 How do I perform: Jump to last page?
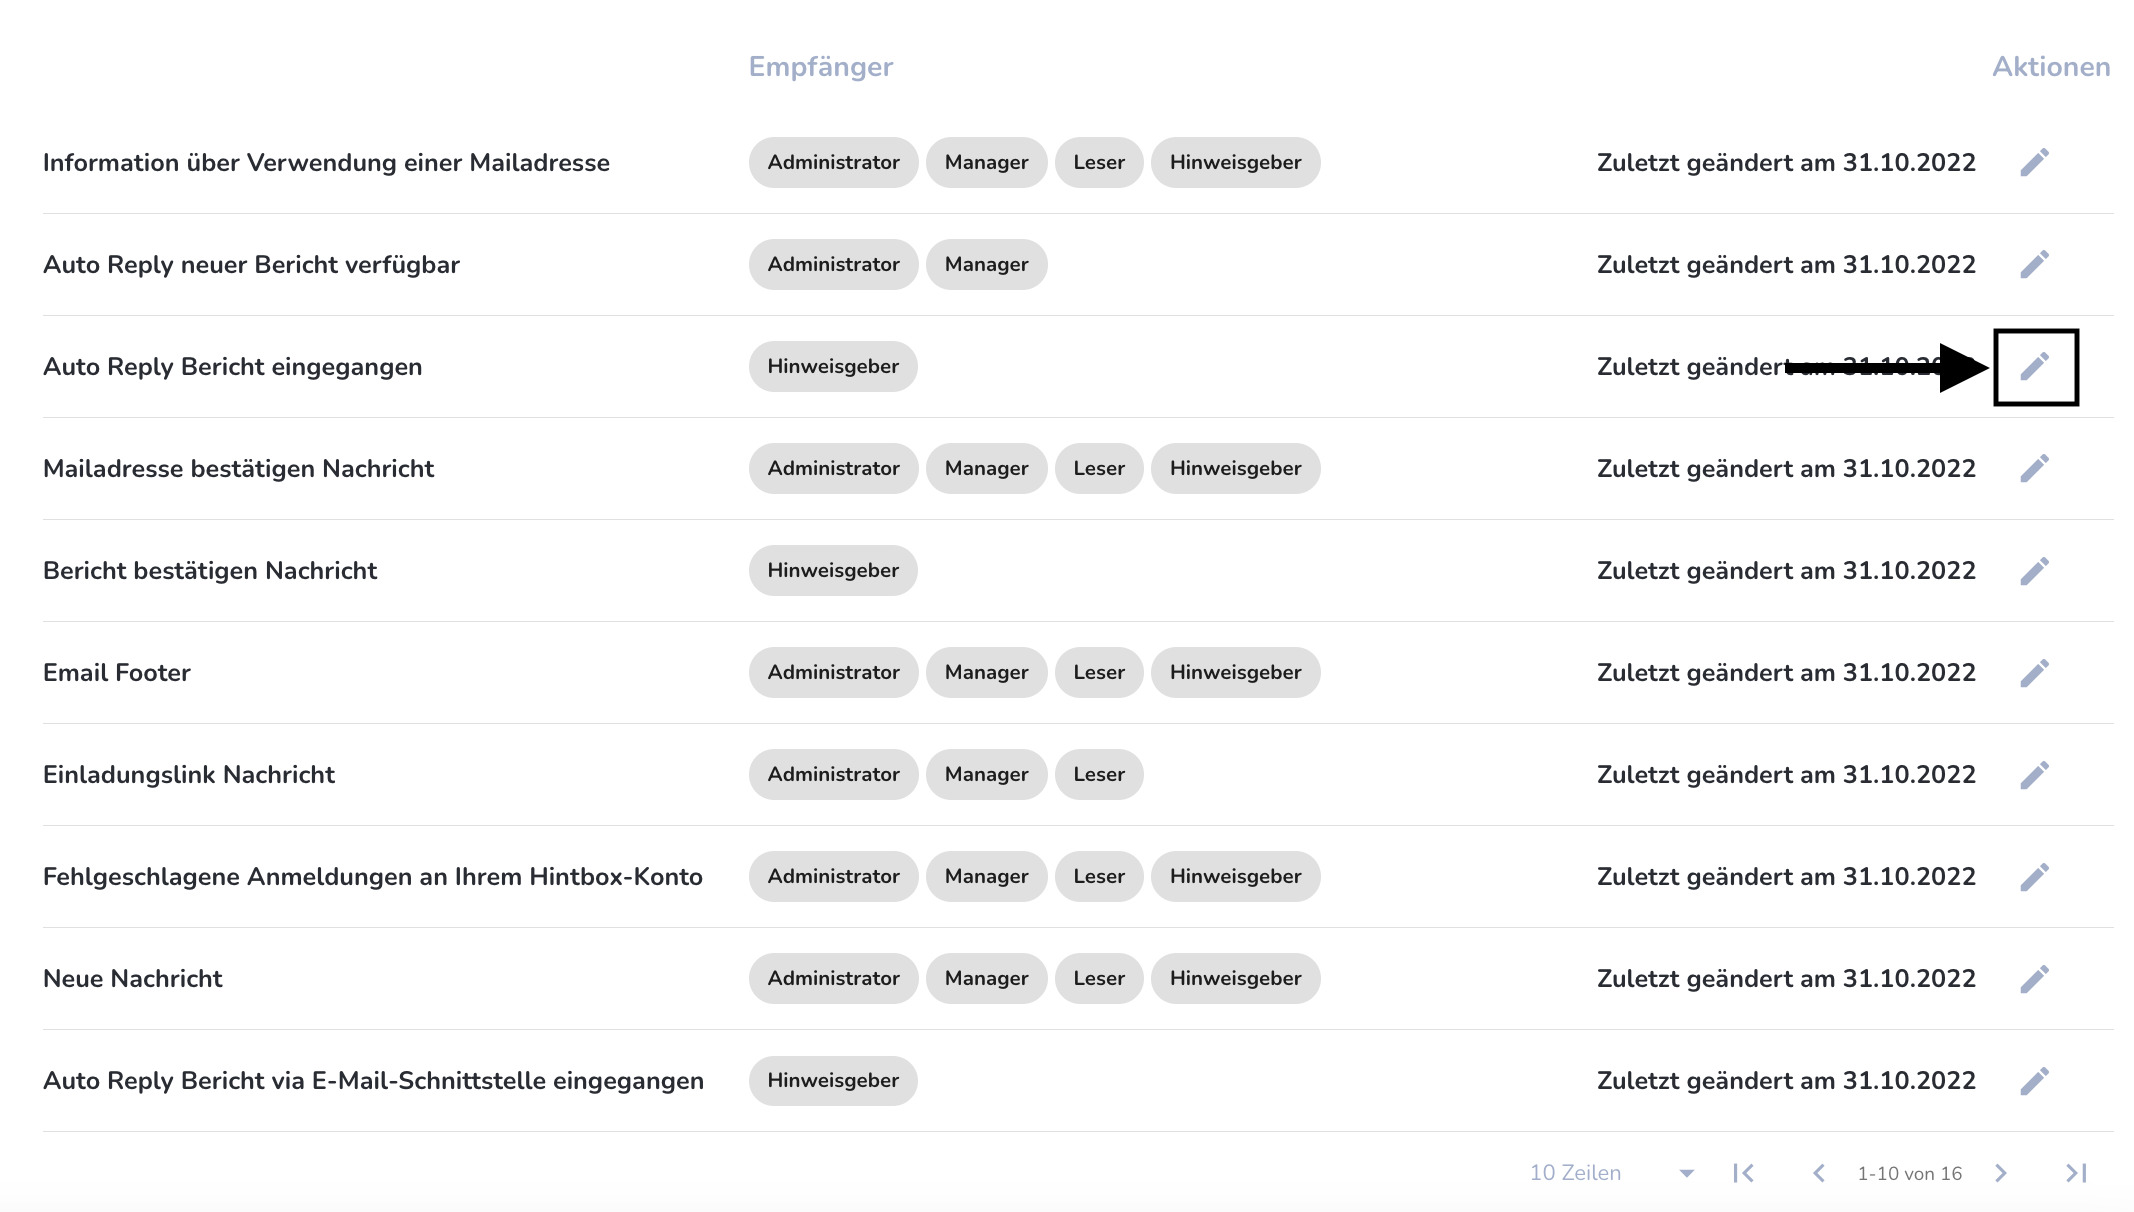pyautogui.click(x=2076, y=1173)
